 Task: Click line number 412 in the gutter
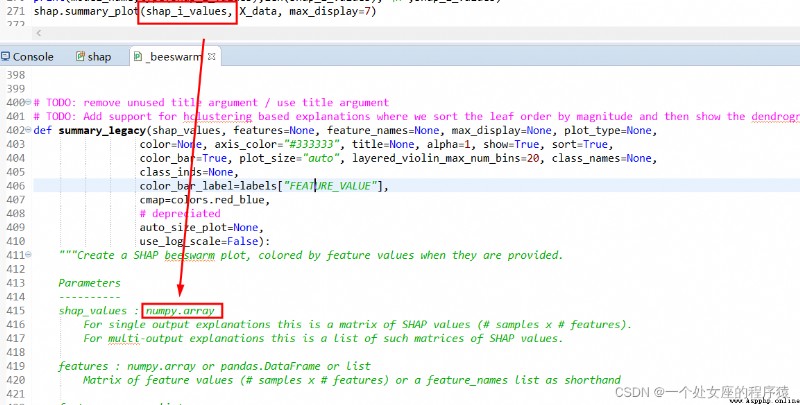coord(15,269)
